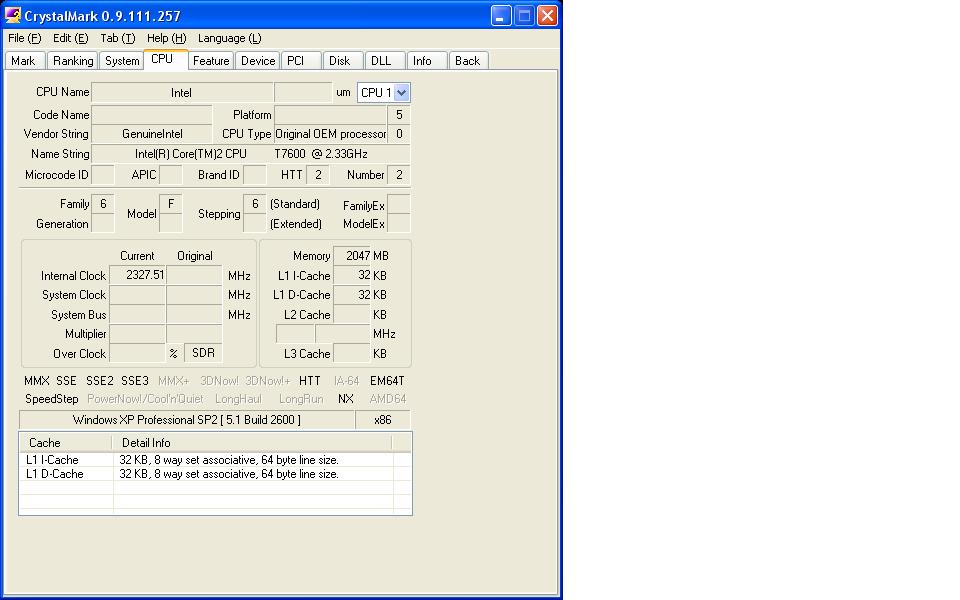Click the Family value 6 field
This screenshot has height=600, width=960.
click(103, 204)
